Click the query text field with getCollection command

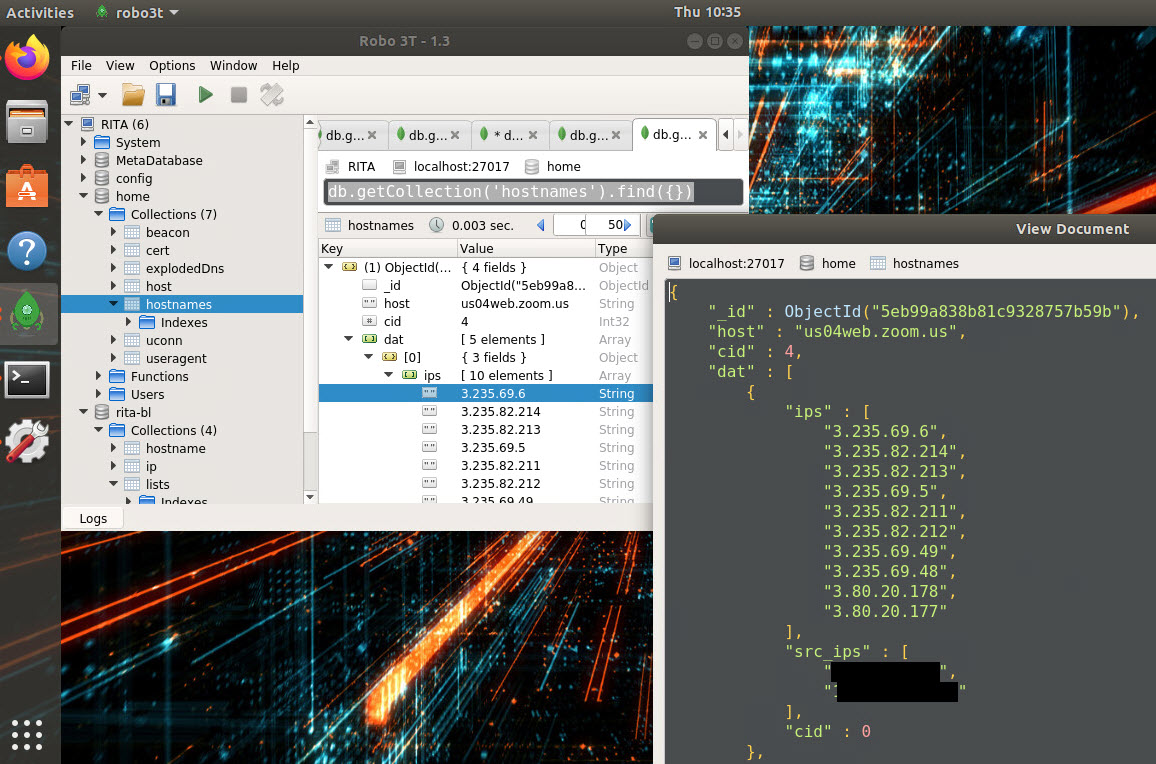point(533,192)
